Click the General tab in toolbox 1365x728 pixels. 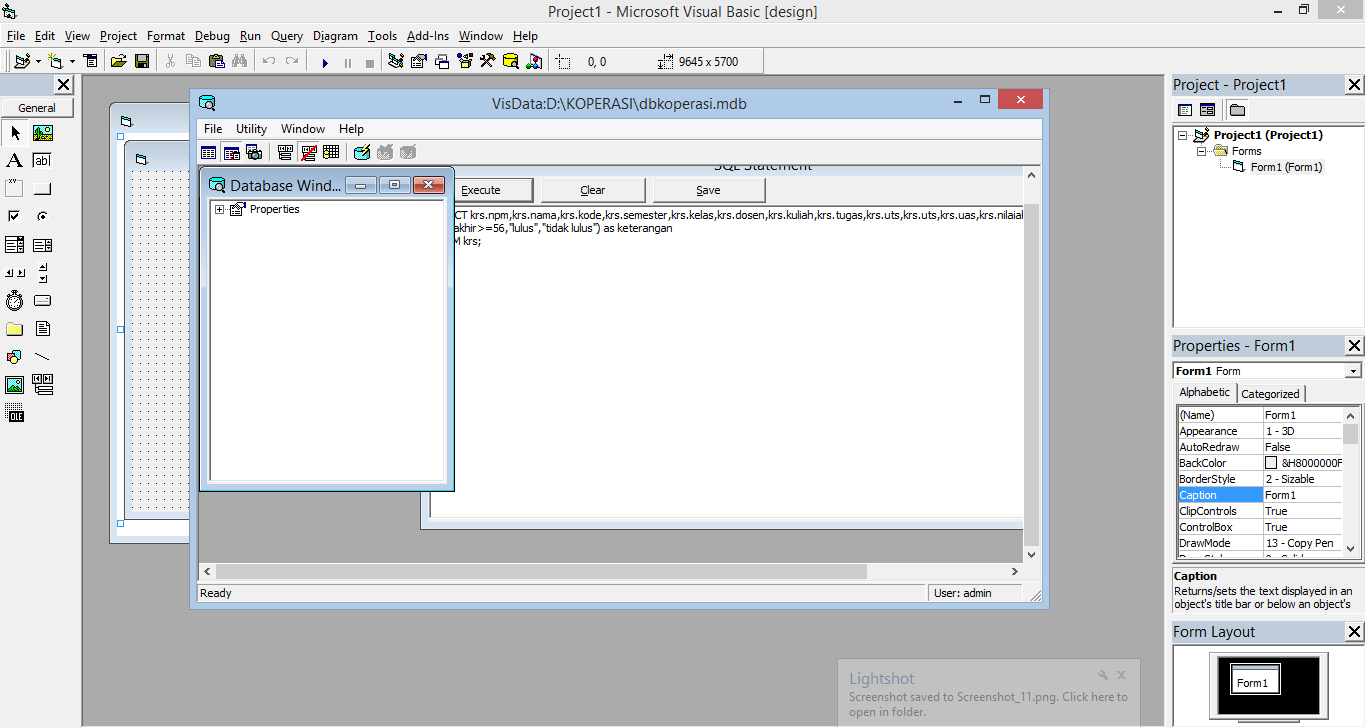37,108
